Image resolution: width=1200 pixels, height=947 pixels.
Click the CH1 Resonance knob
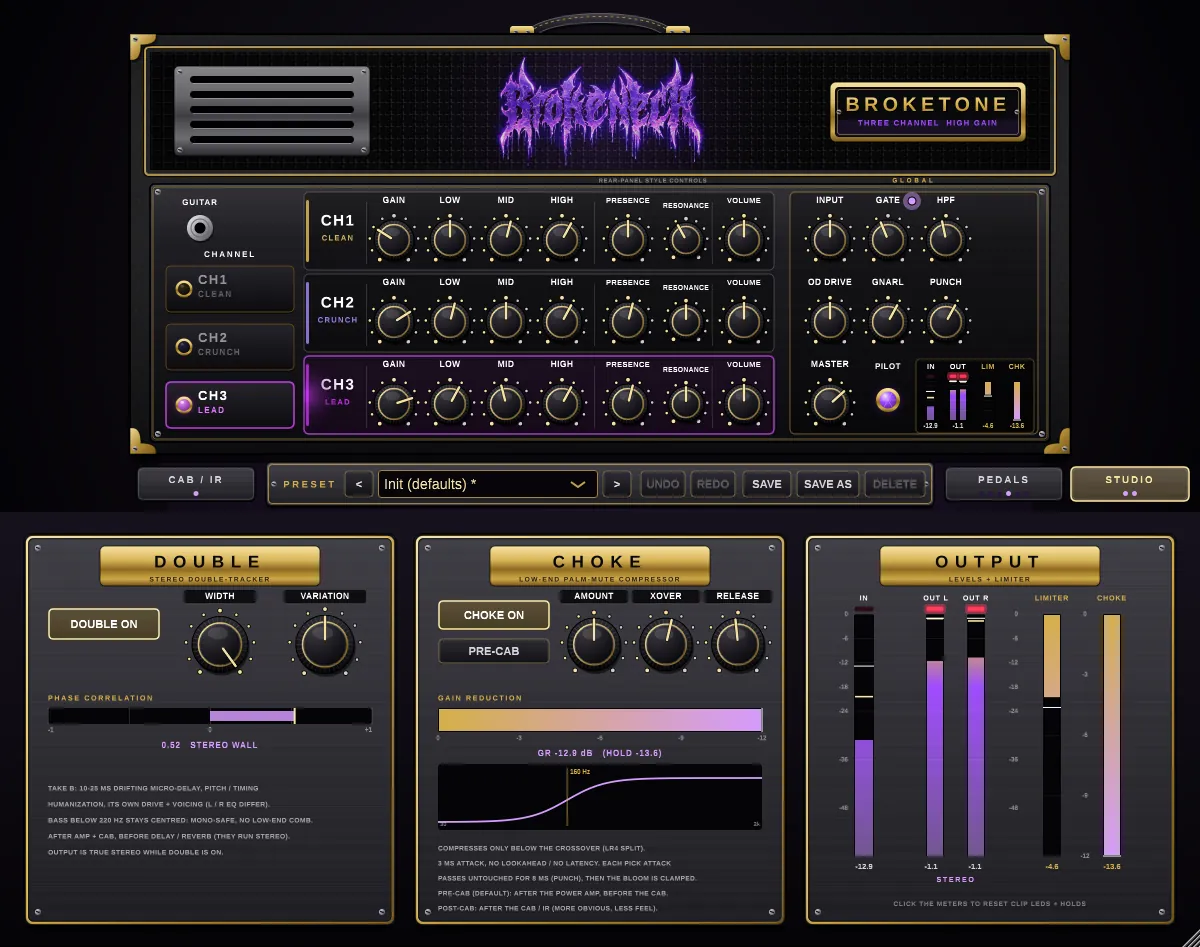tap(686, 240)
